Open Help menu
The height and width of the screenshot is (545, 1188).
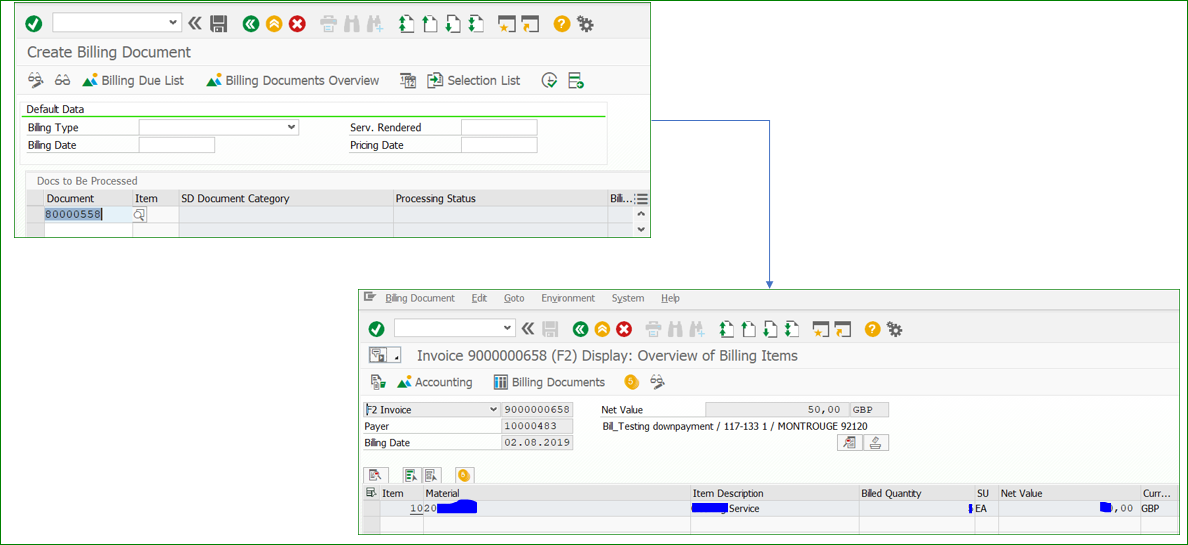pyautogui.click(x=671, y=298)
